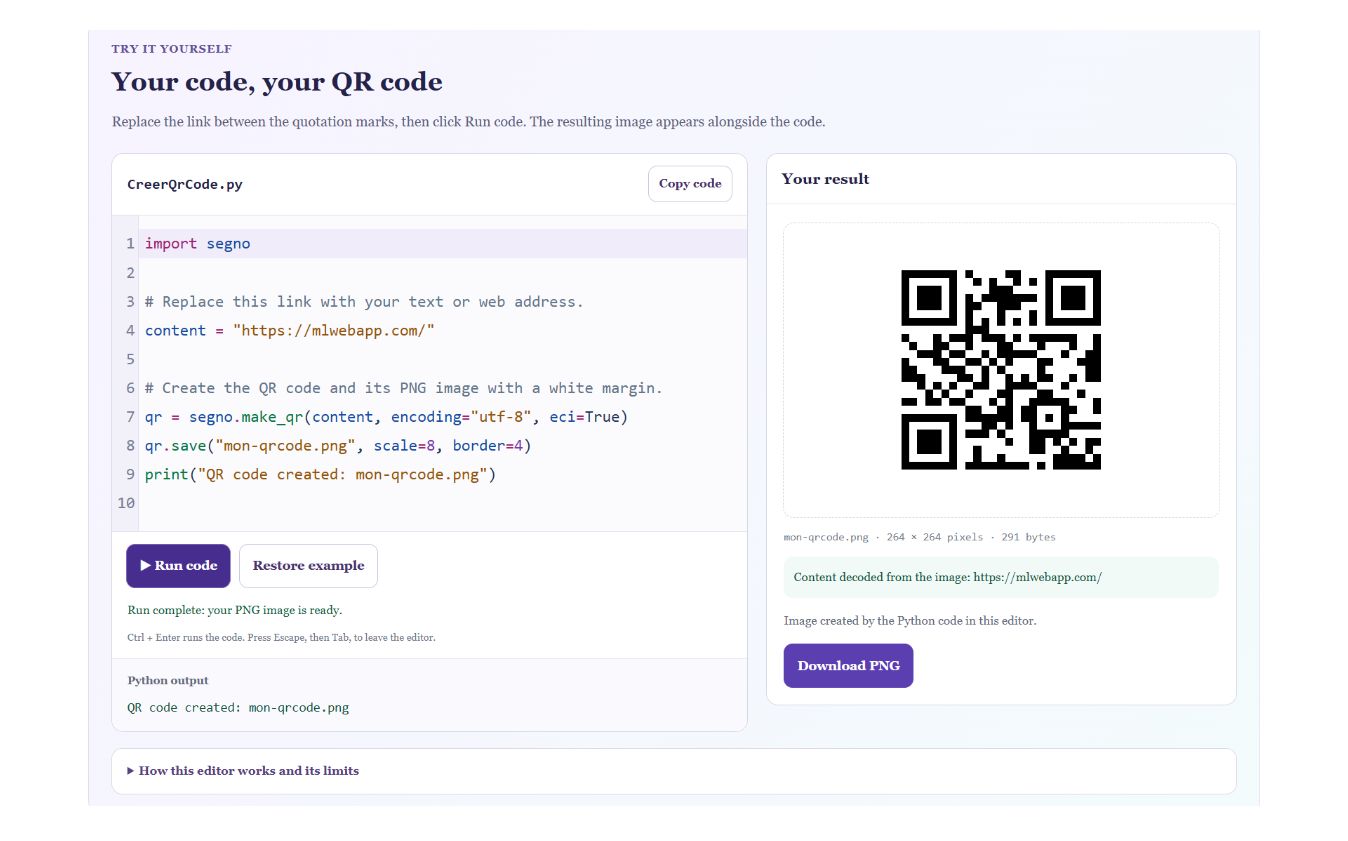Viewport: 1348px width, 841px height.
Task: Click the Your result heading
Action: click(x=825, y=179)
